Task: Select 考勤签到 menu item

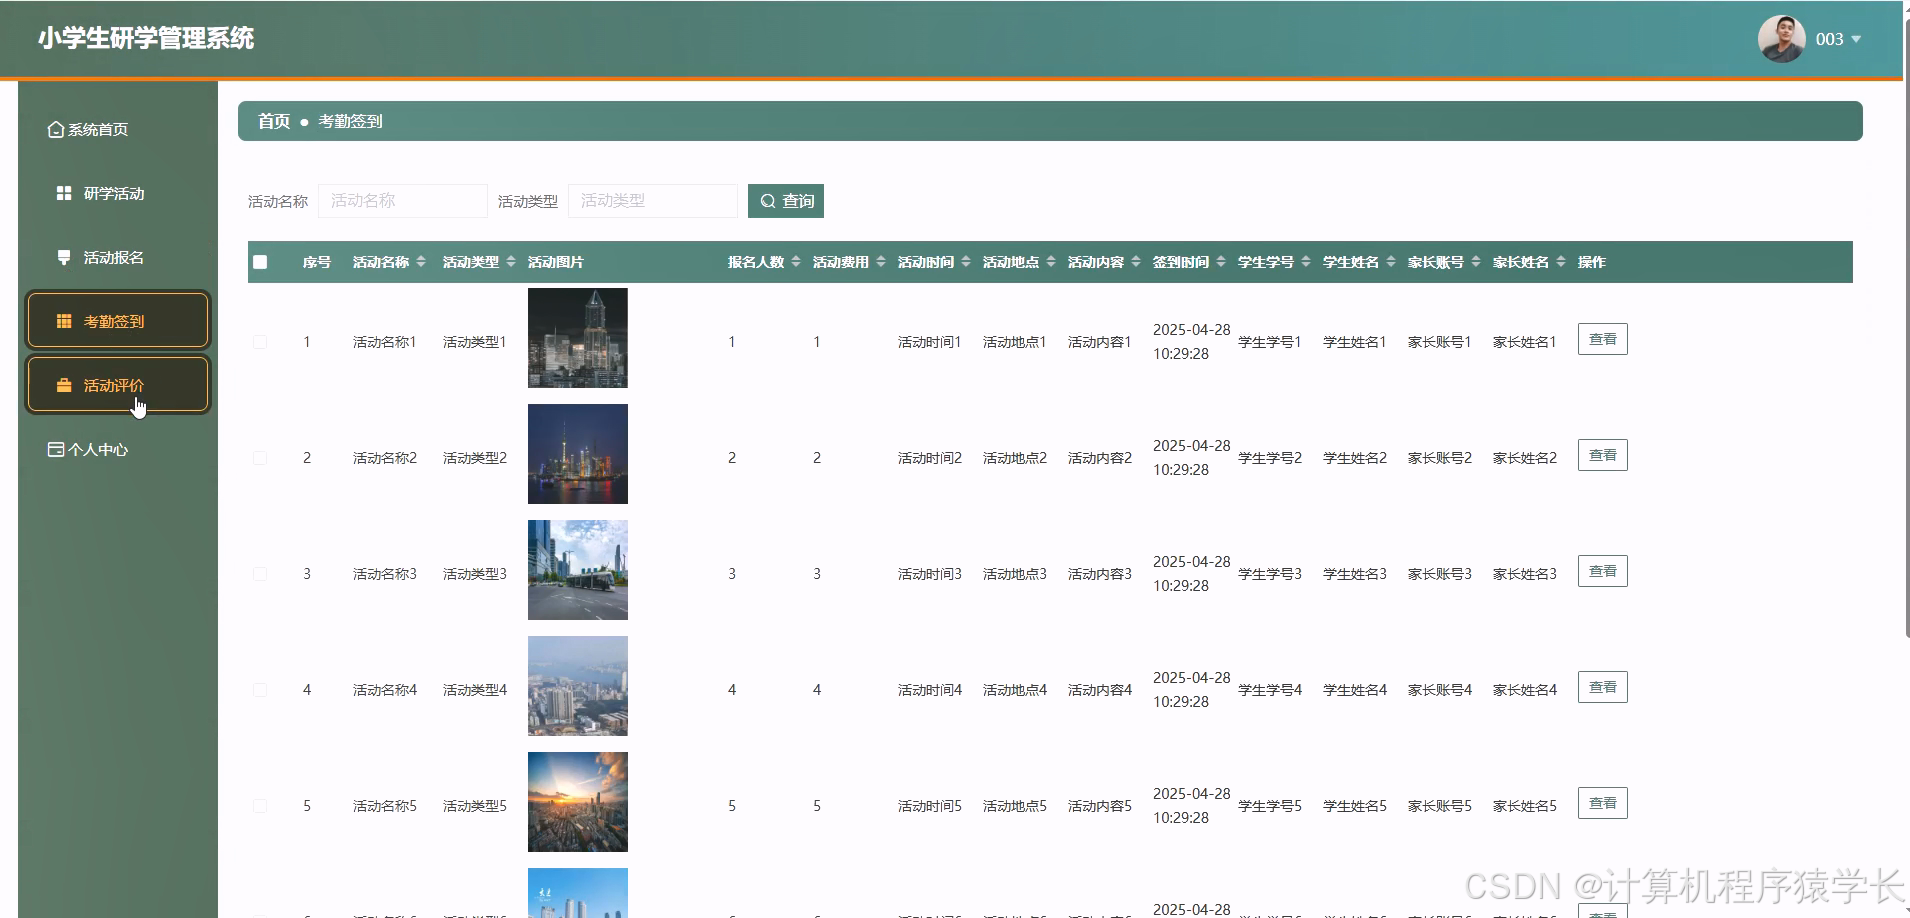Action: point(118,320)
